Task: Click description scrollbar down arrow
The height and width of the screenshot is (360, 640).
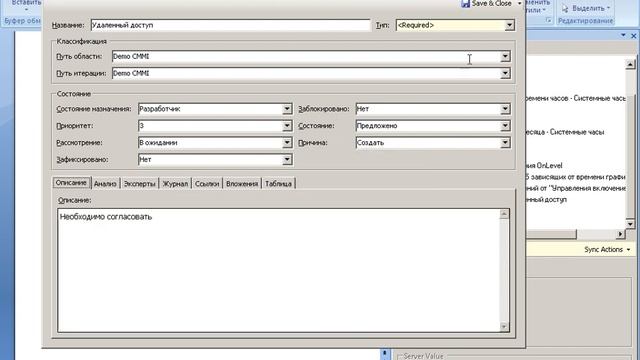Action: click(504, 327)
